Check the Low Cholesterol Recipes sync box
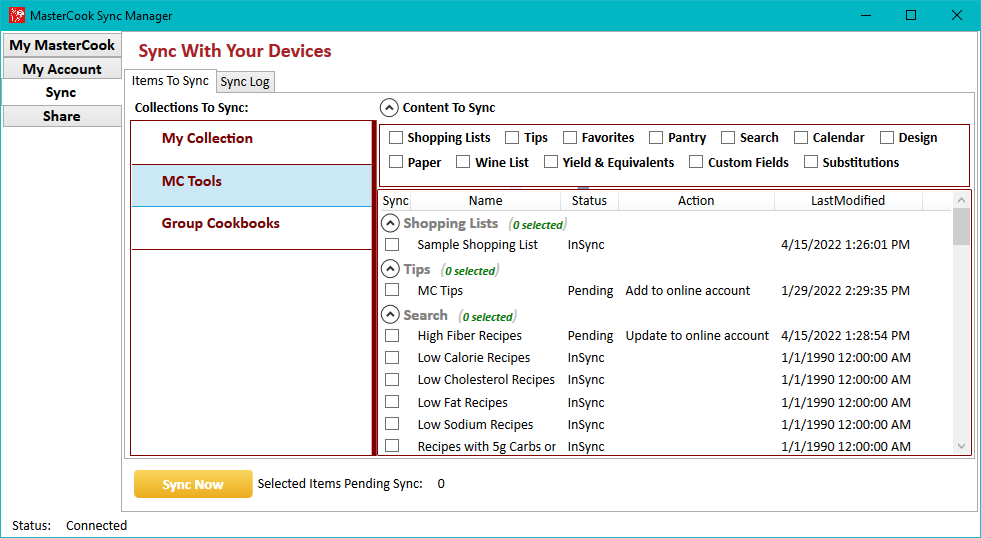 (x=392, y=379)
